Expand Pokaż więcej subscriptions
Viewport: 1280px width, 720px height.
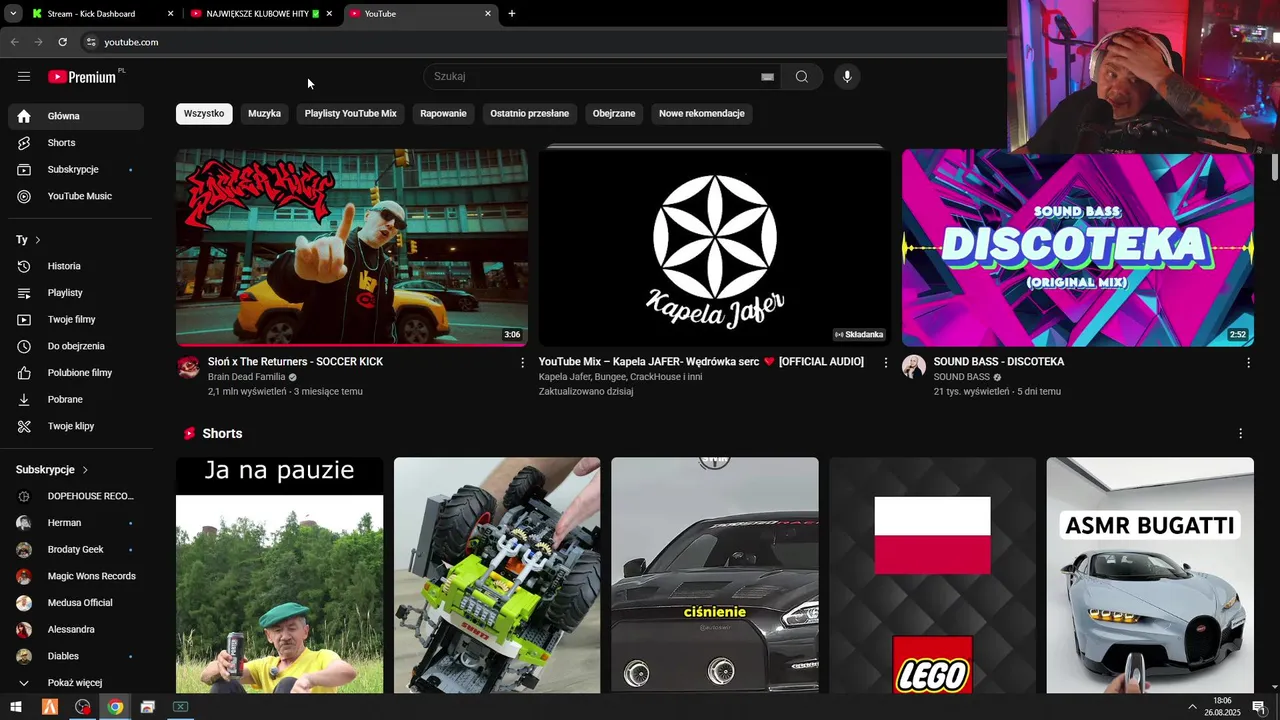[x=76, y=683]
